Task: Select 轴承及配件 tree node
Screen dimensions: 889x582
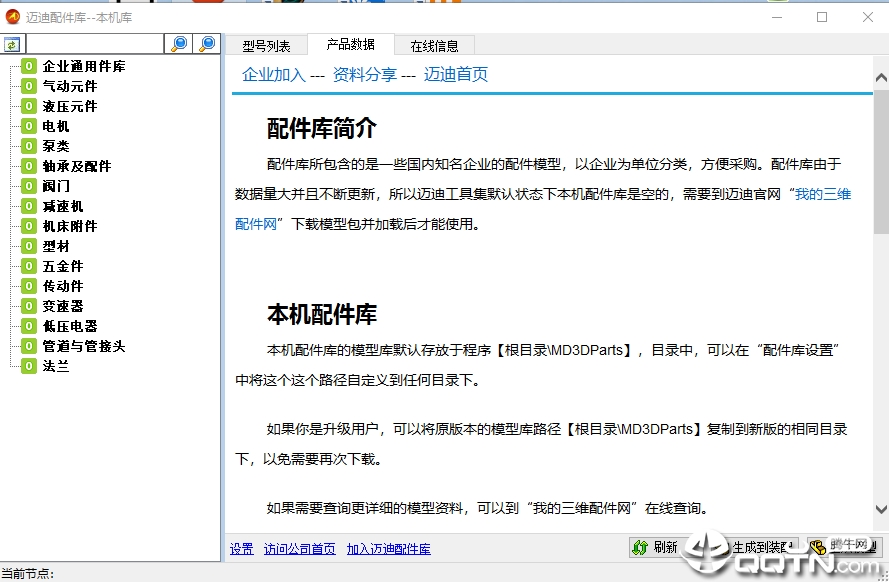Action: click(x=77, y=166)
